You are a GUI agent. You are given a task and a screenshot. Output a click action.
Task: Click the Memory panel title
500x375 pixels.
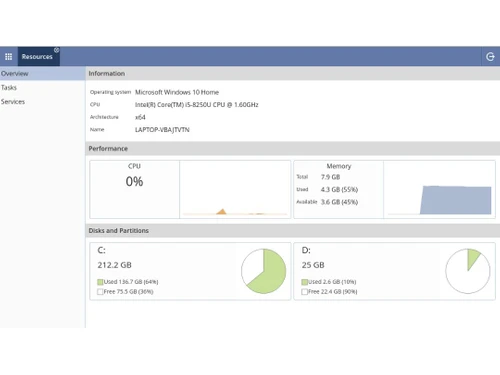click(x=339, y=166)
